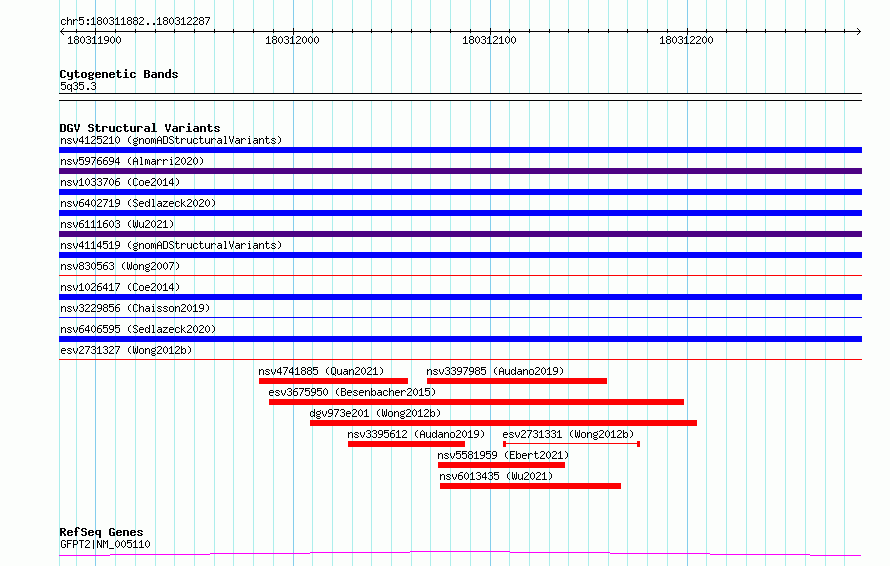Click the thin red line under nsv830563

[460, 276]
